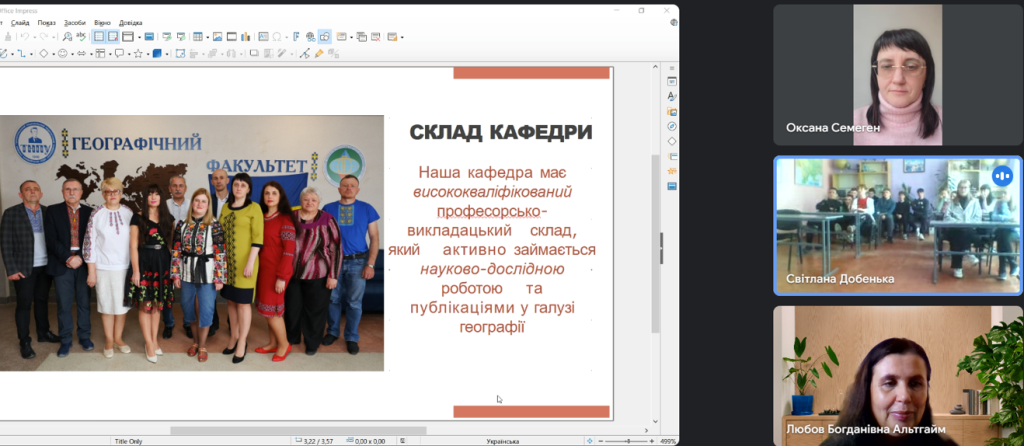Select the Symbol Shapes smiley tool
Image resolution: width=1024 pixels, height=446 pixels.
63,54
